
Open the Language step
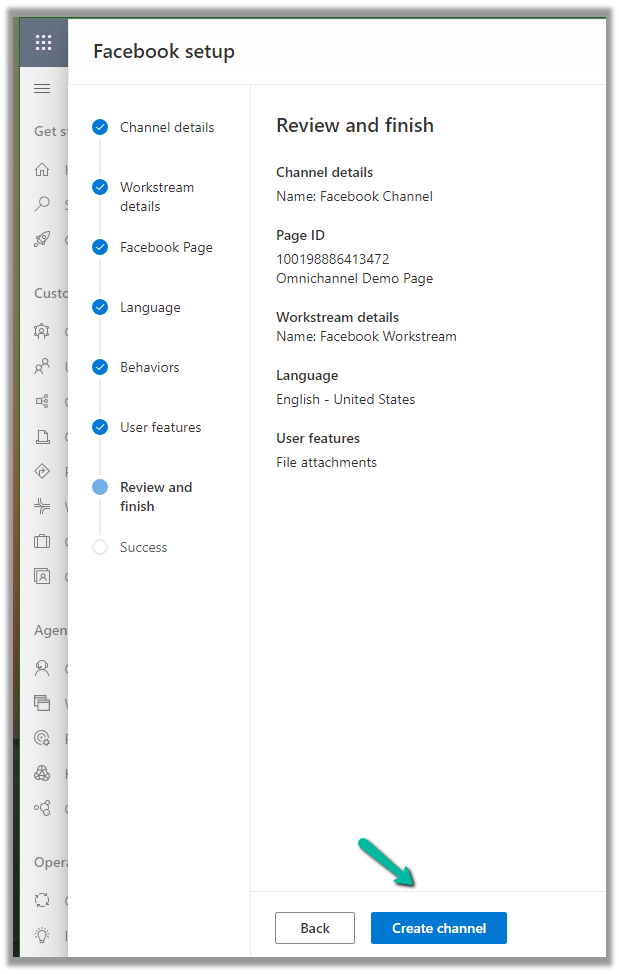point(150,307)
